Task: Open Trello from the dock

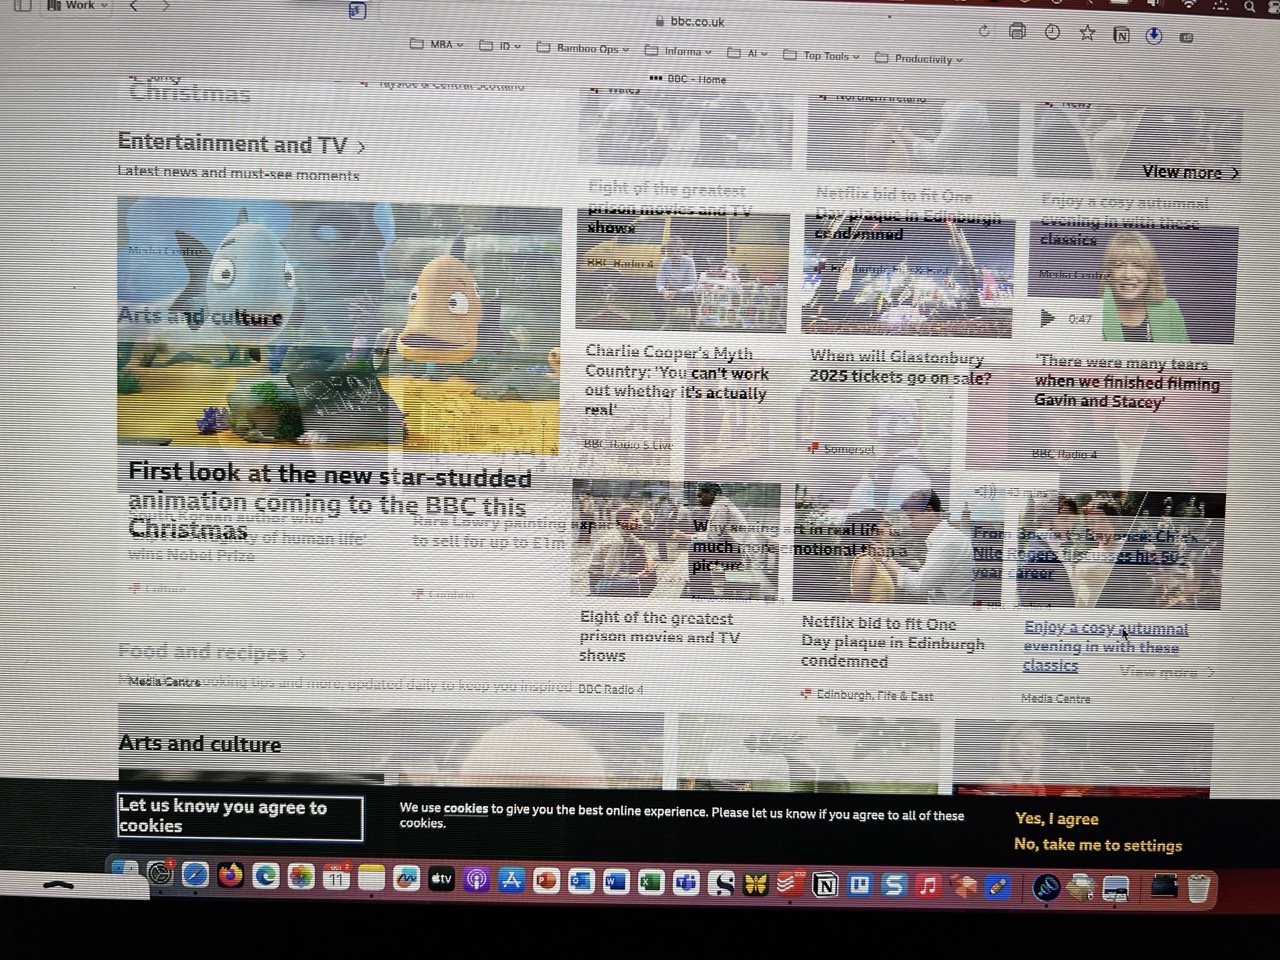Action: [x=860, y=886]
